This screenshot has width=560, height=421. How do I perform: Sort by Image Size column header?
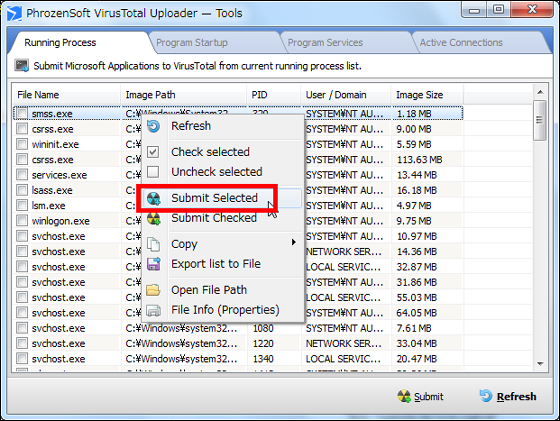point(428,95)
